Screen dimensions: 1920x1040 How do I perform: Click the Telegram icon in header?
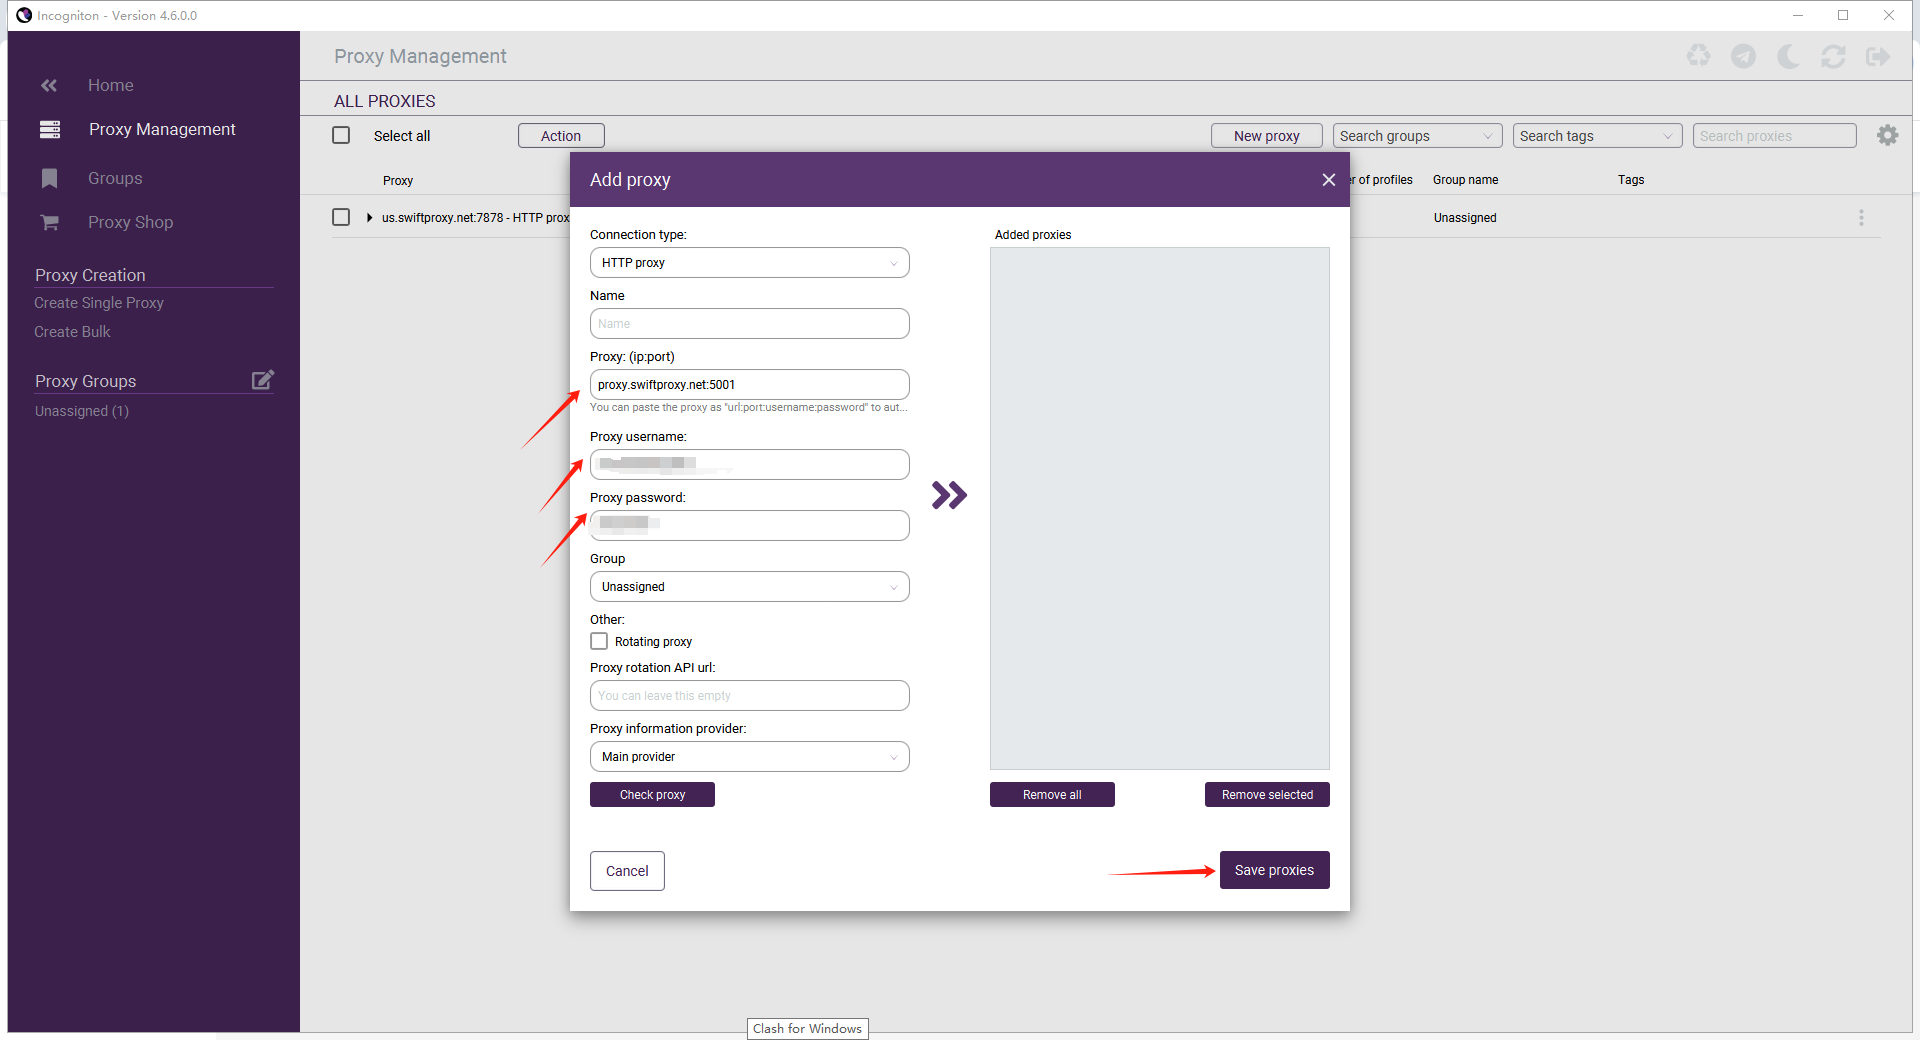pos(1743,57)
